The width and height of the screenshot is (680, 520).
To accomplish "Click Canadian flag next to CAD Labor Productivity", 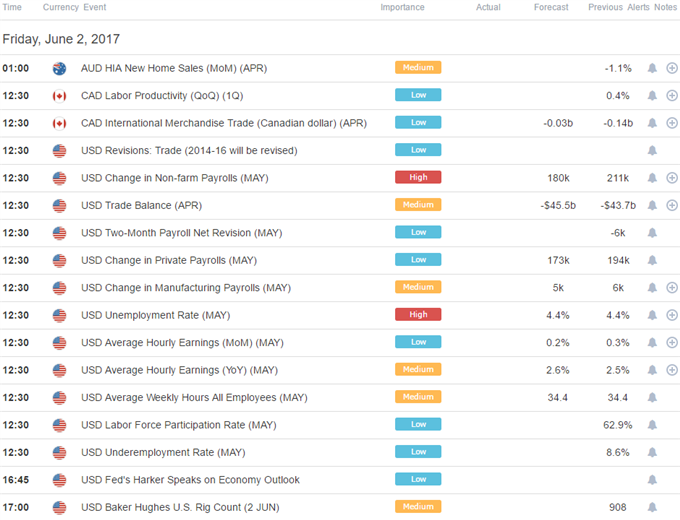I will (x=59, y=96).
